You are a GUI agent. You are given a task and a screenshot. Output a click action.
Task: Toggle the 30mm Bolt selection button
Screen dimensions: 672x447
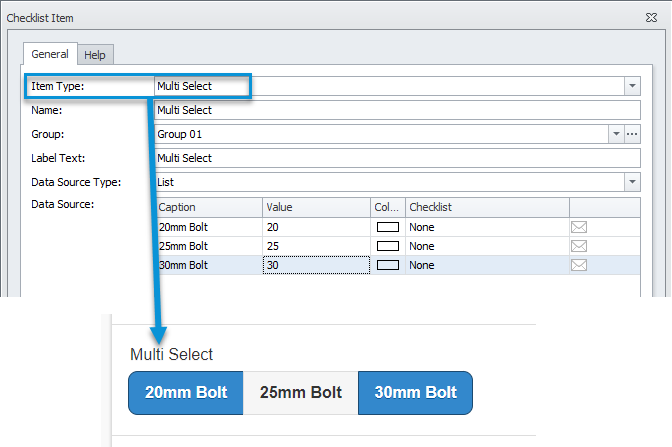click(x=415, y=393)
